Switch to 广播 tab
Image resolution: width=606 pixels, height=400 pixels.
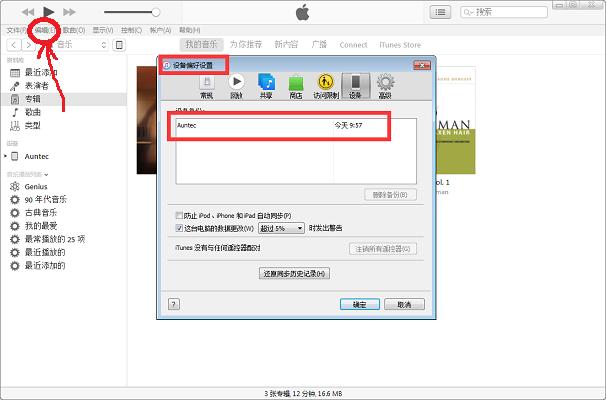pos(319,45)
